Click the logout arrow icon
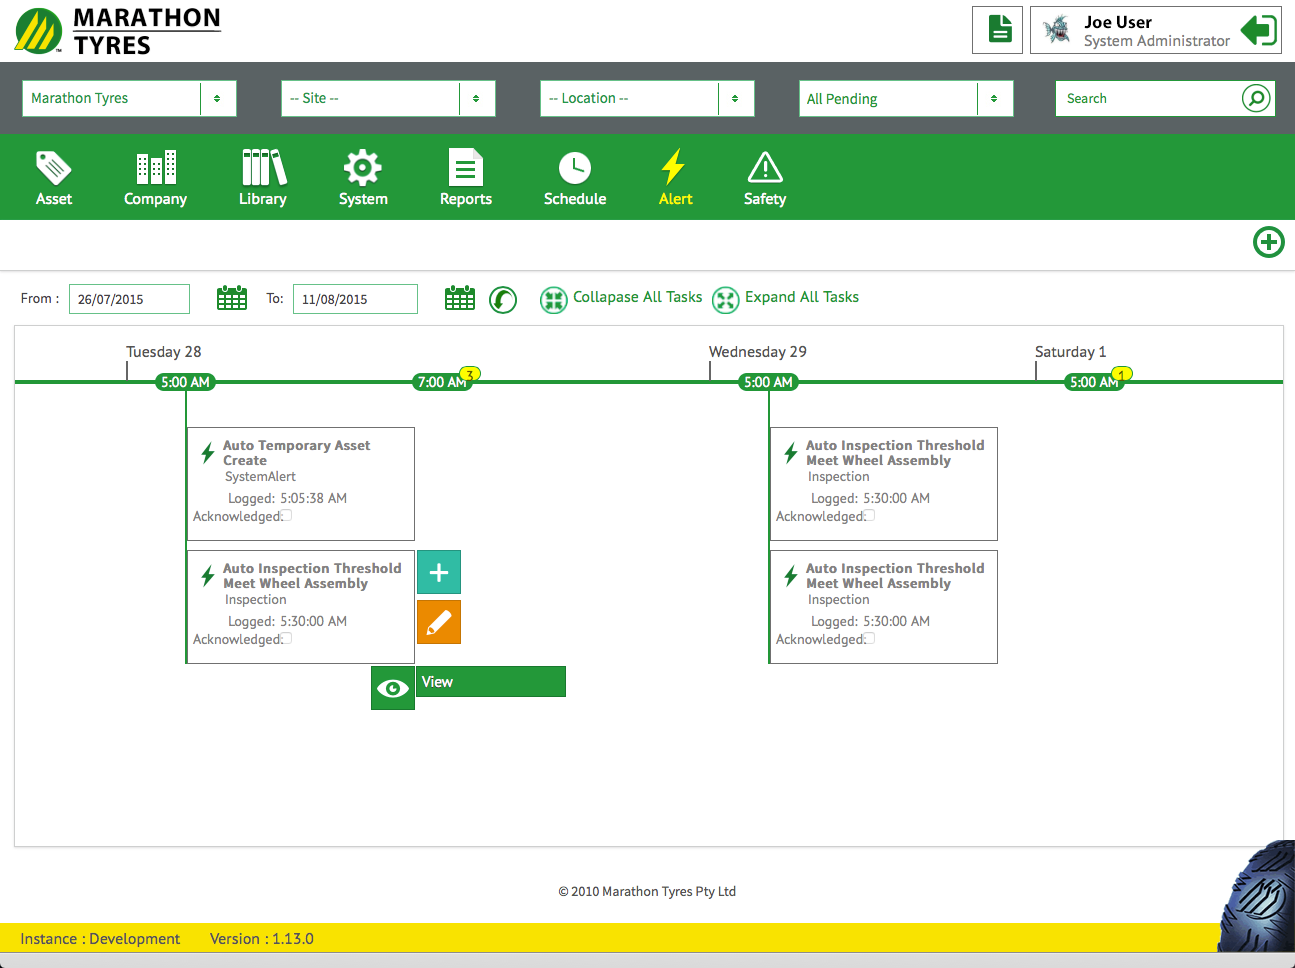 (1258, 30)
